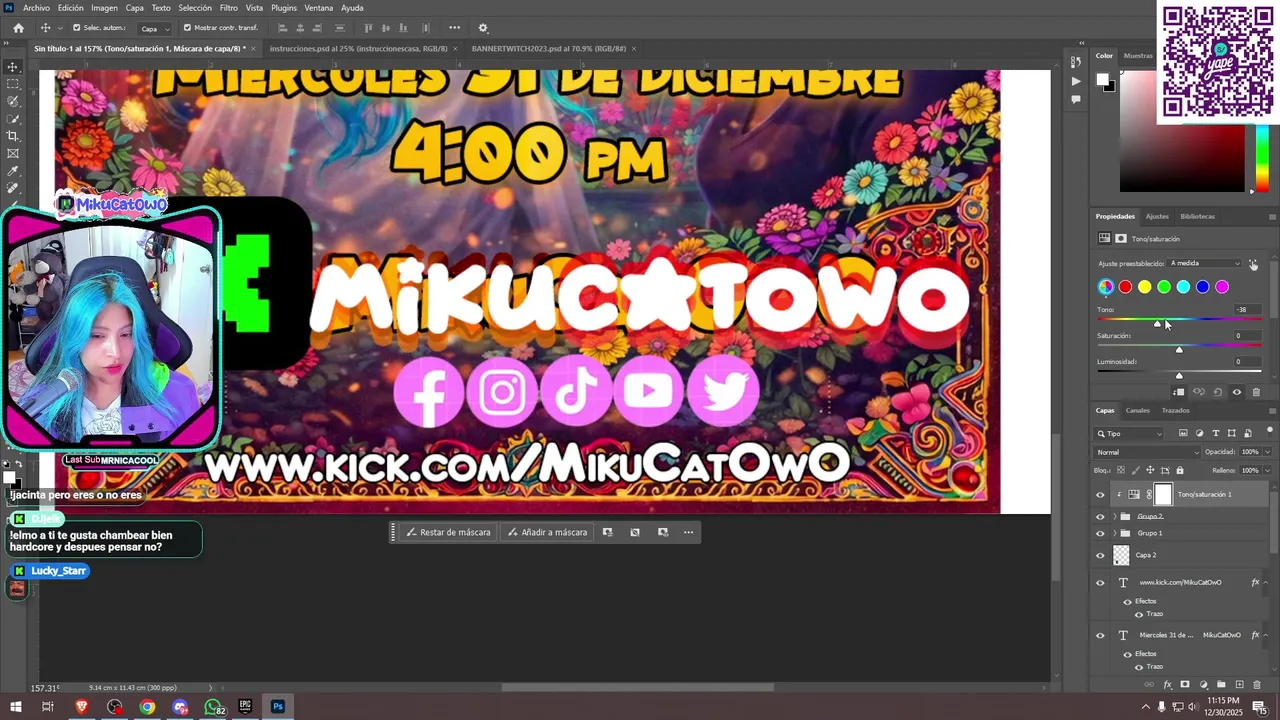Hide the Capa 2 layer
Image resolution: width=1280 pixels, height=720 pixels.
click(x=1100, y=555)
